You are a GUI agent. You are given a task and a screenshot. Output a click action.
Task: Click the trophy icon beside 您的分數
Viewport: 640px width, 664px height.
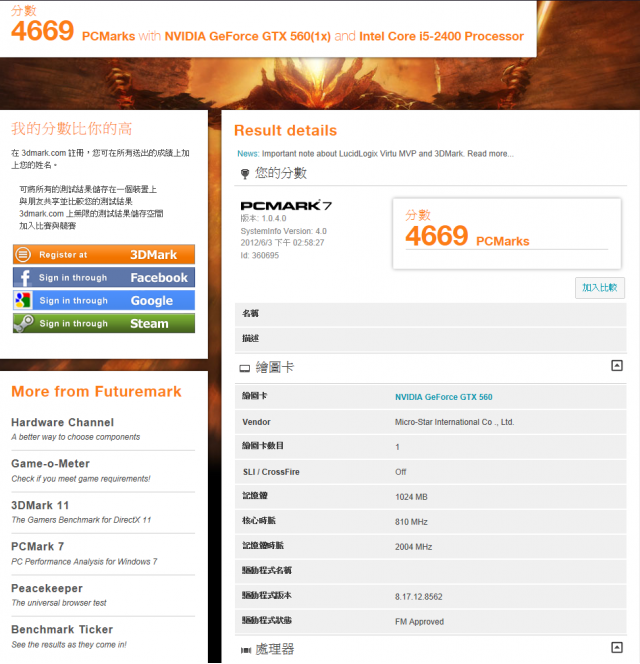pos(245,174)
